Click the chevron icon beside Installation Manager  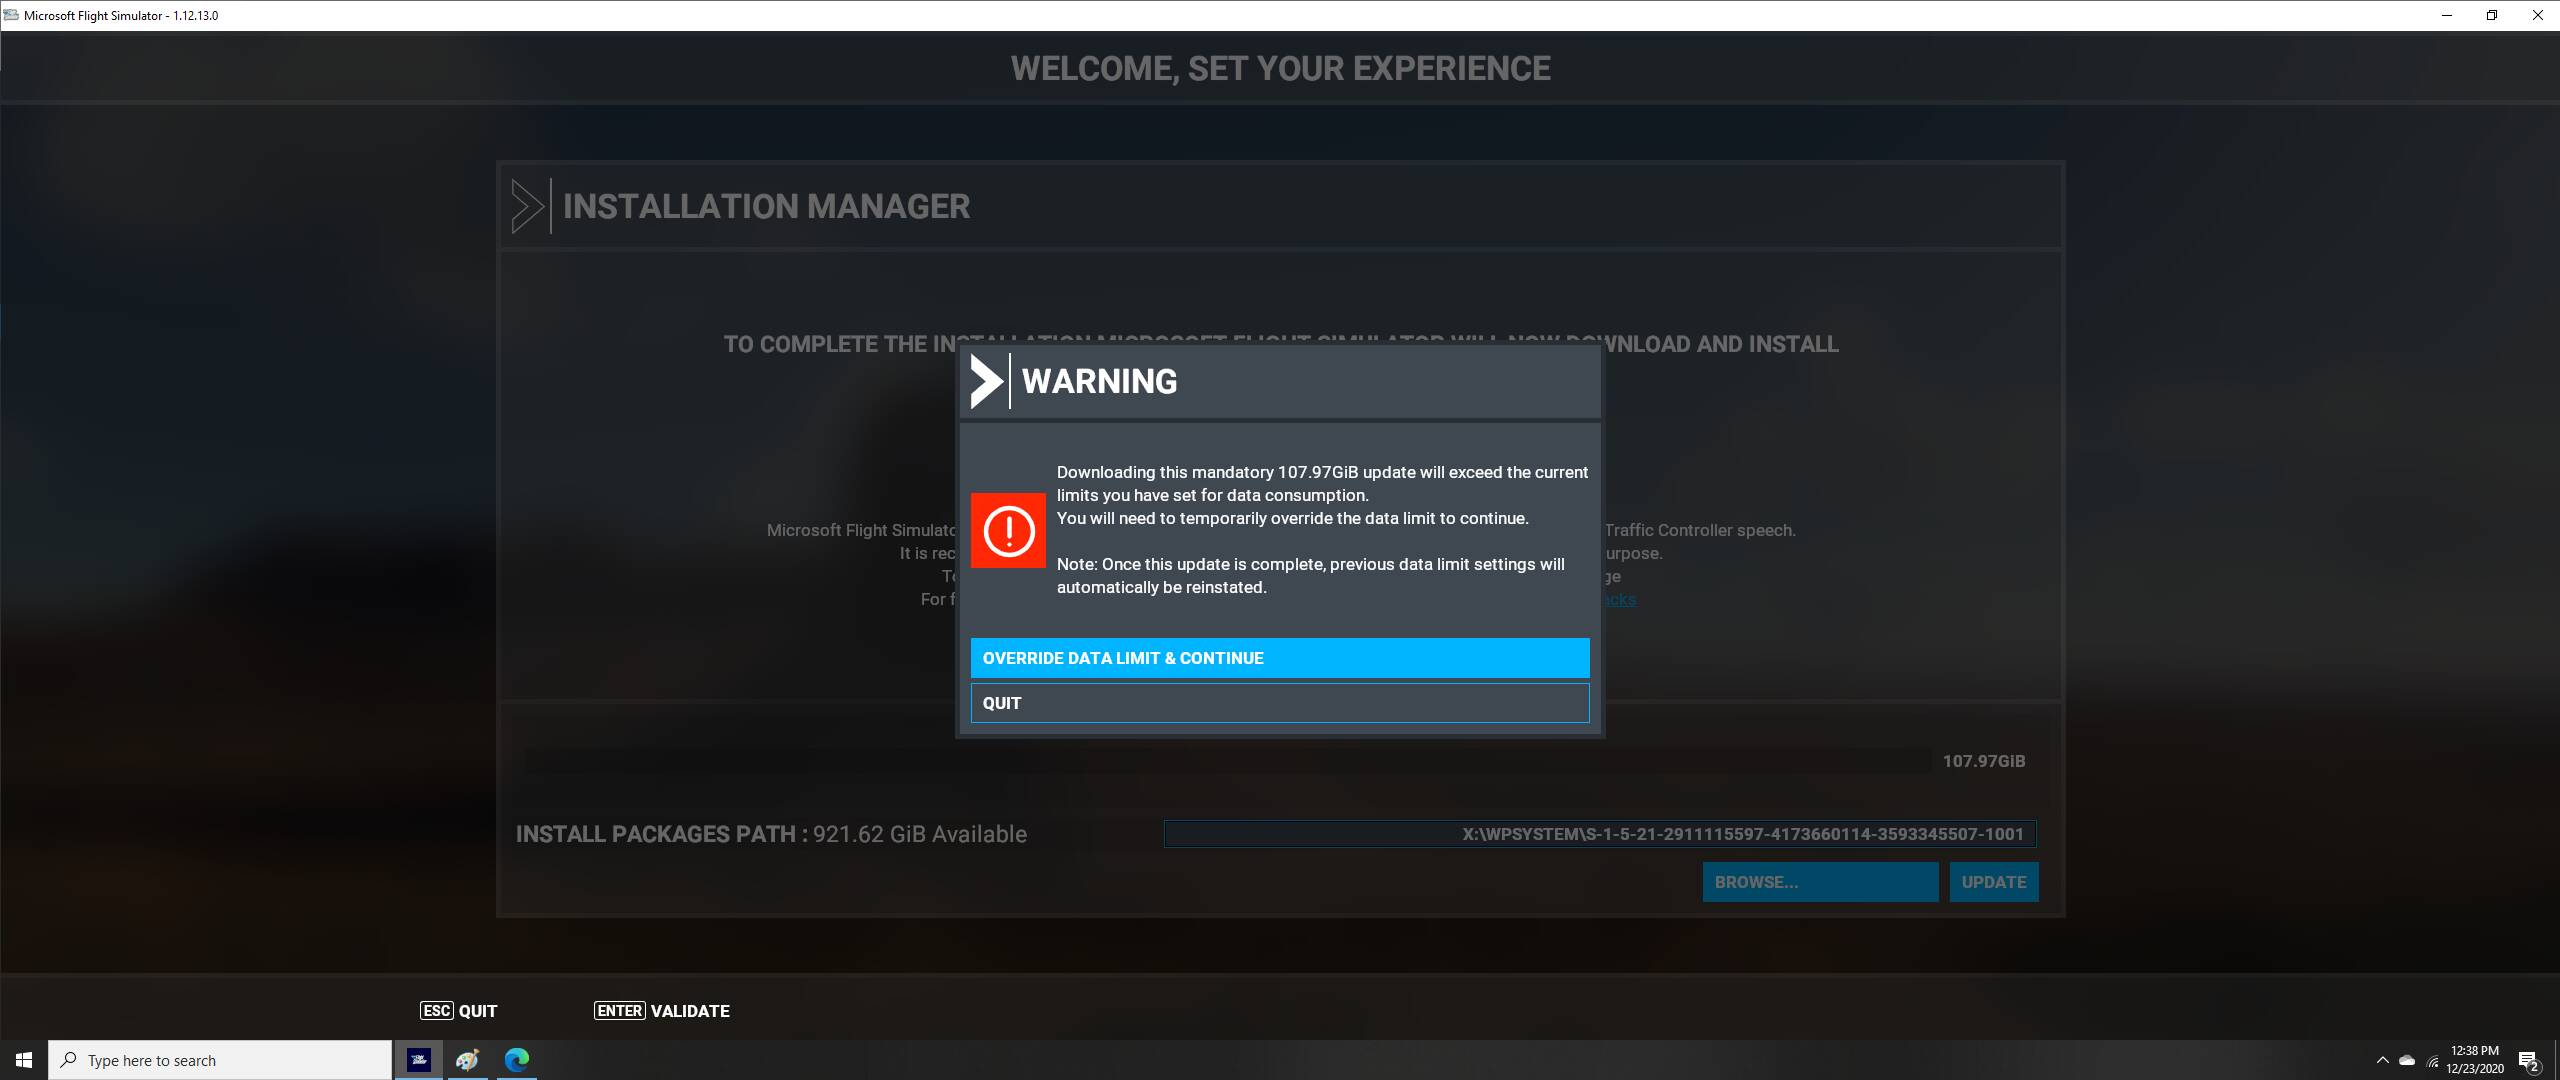[528, 206]
